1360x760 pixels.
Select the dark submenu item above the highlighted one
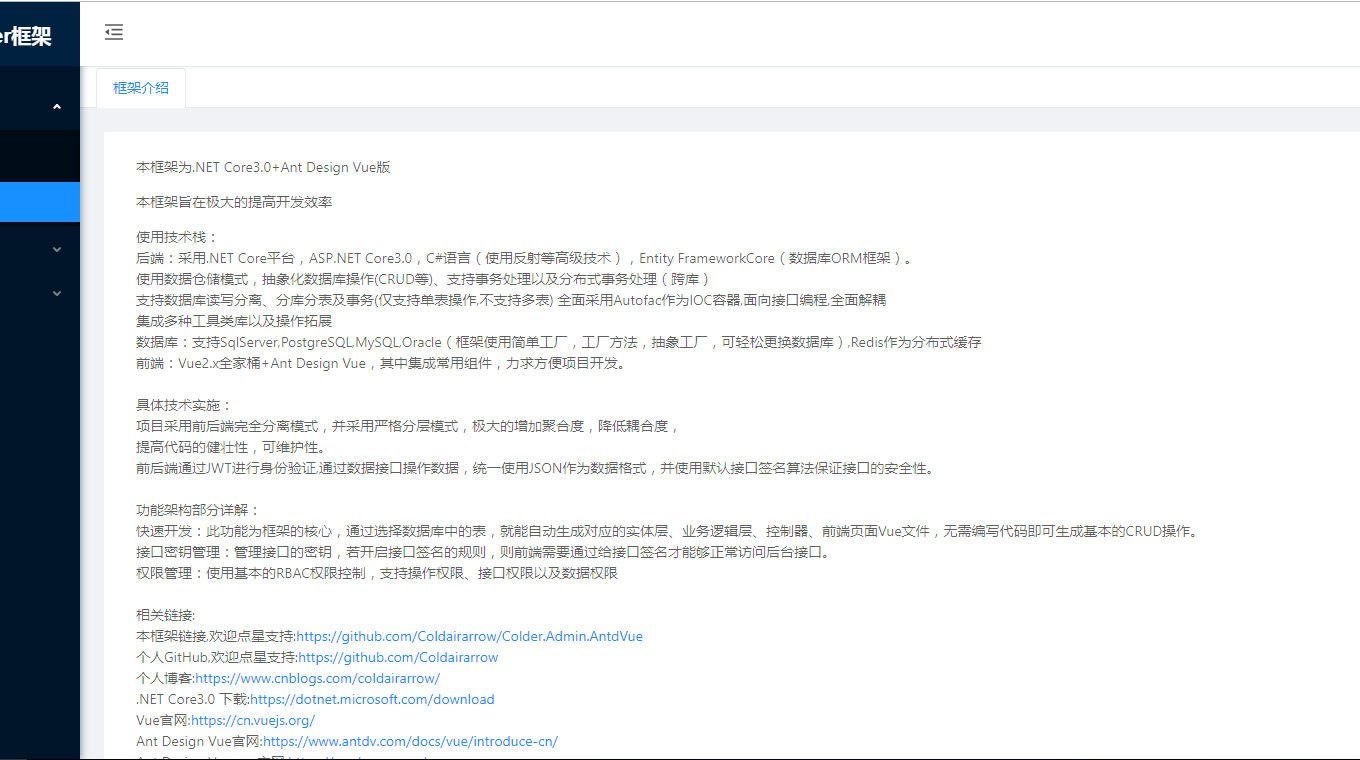point(39,156)
